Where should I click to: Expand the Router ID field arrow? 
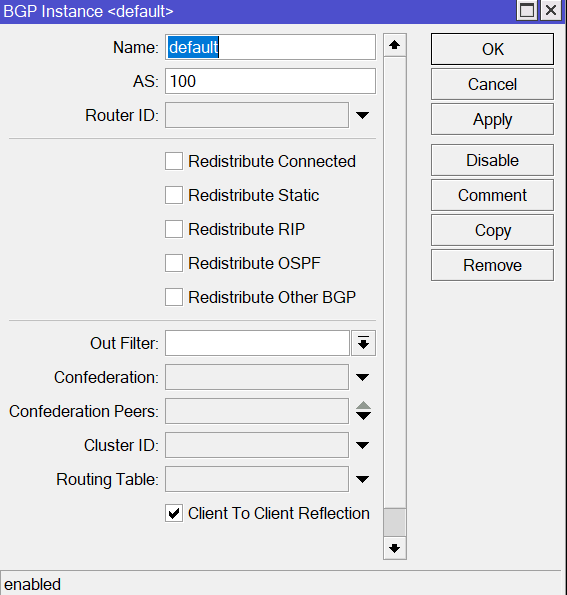pos(362,115)
